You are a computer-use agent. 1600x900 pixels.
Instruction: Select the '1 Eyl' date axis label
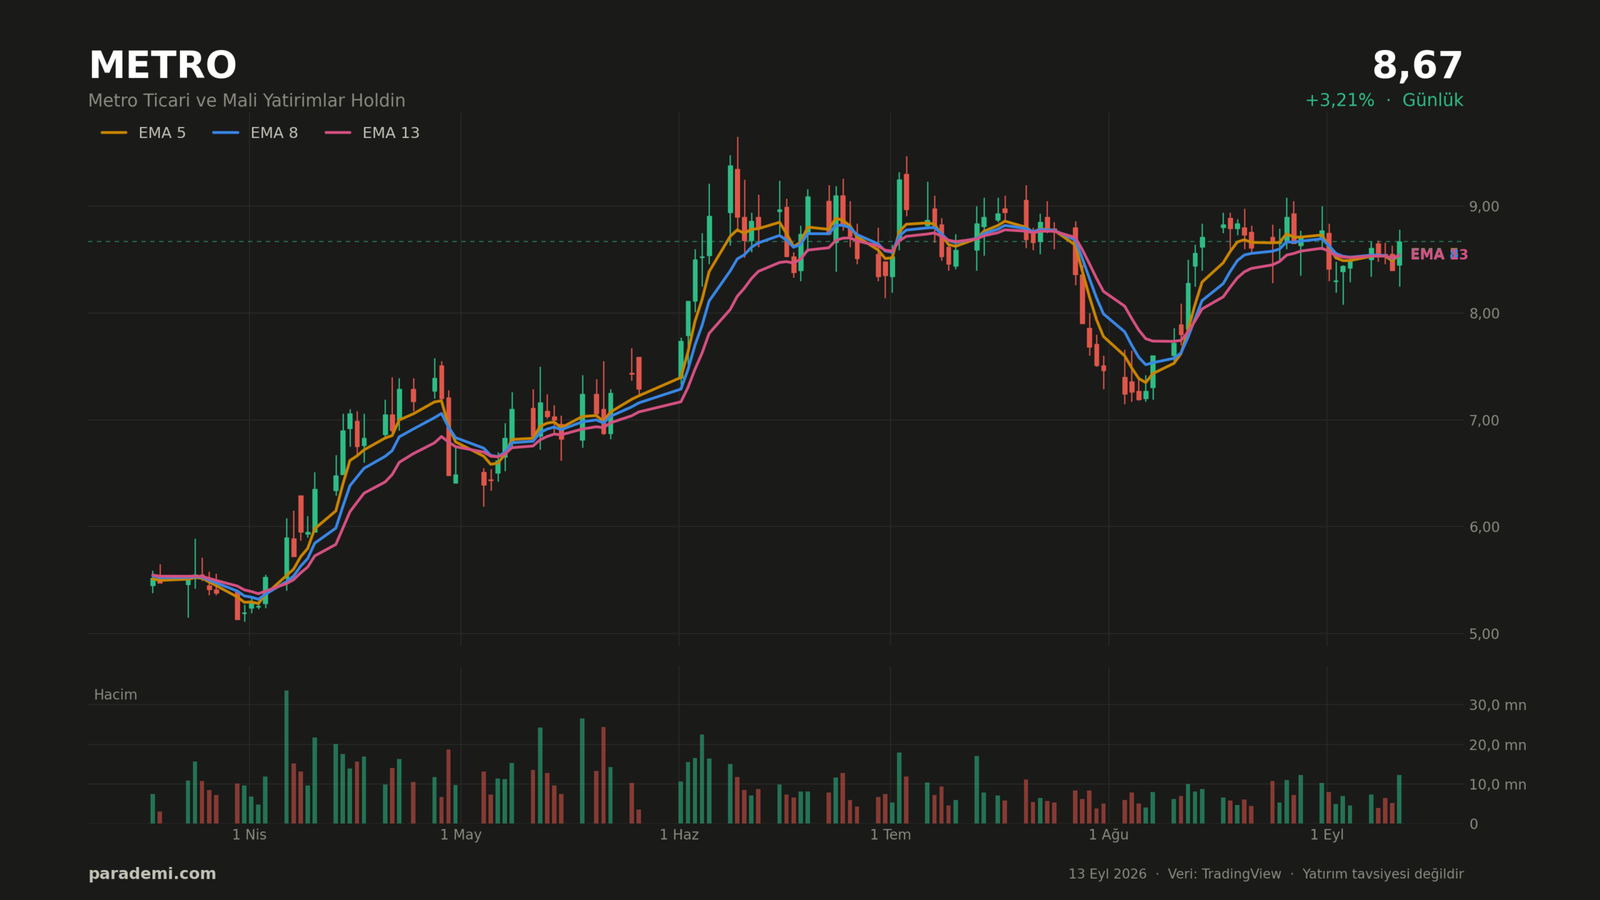point(1327,835)
